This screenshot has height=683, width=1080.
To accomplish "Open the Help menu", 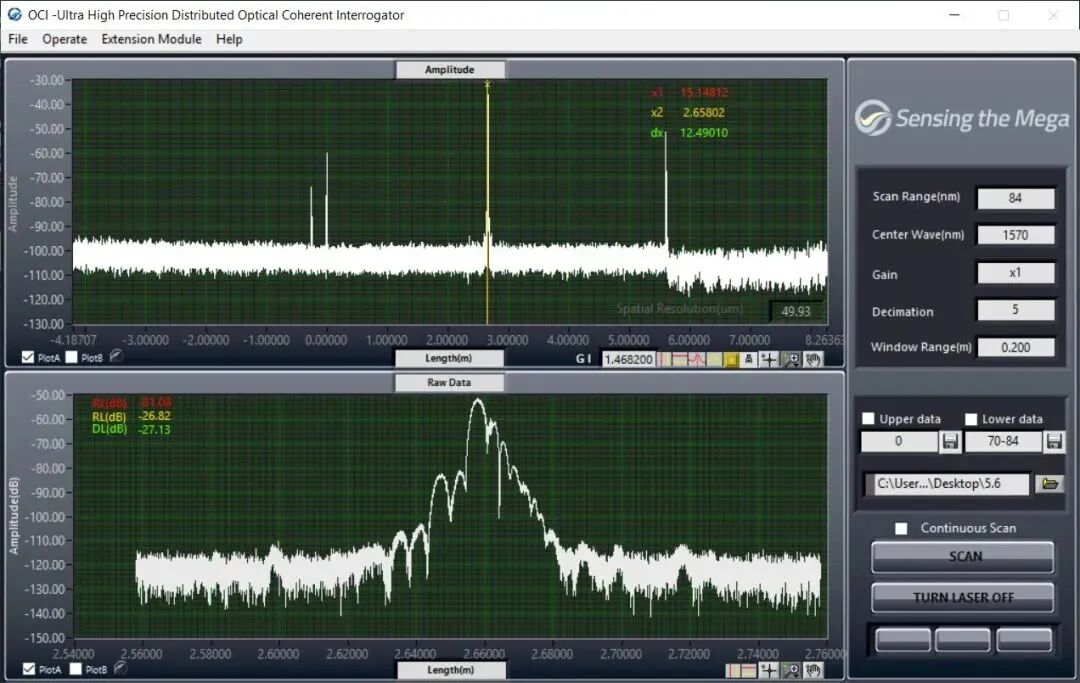I will [229, 39].
